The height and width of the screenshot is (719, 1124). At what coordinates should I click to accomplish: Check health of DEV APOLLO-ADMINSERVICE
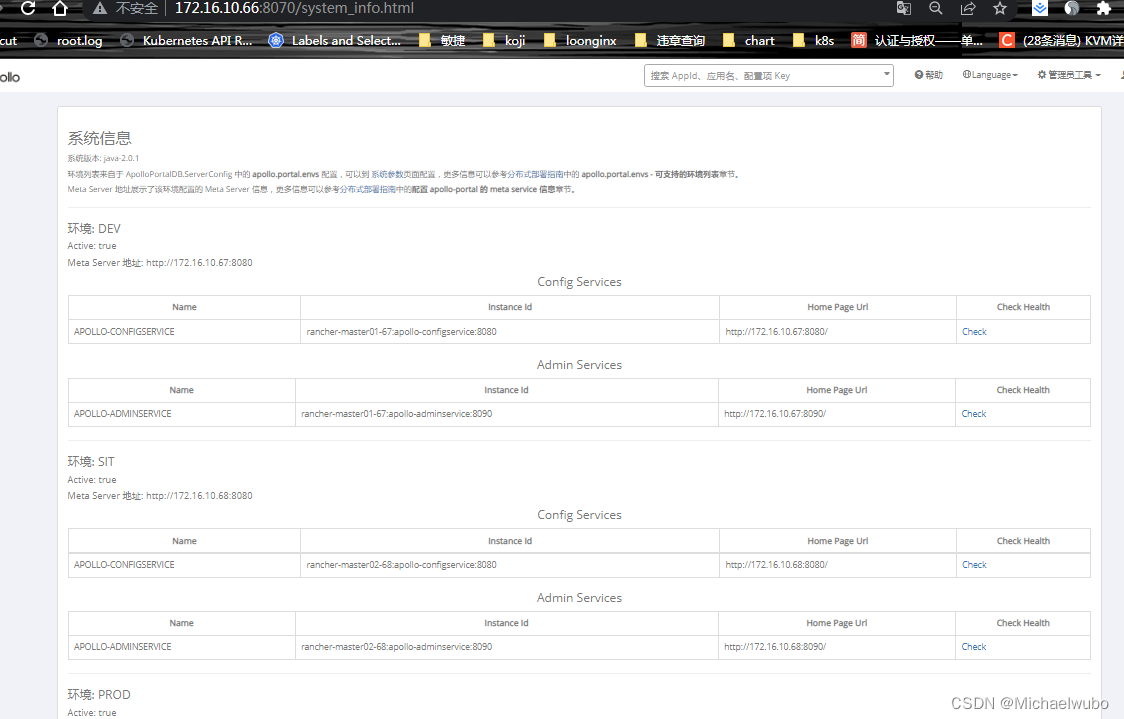click(x=973, y=414)
